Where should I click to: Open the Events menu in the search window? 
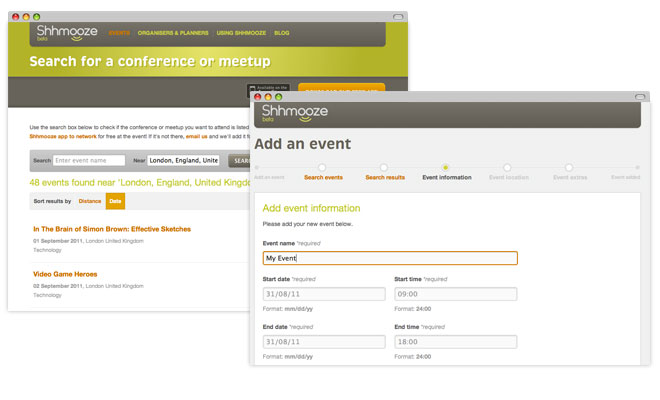pyautogui.click(x=119, y=33)
